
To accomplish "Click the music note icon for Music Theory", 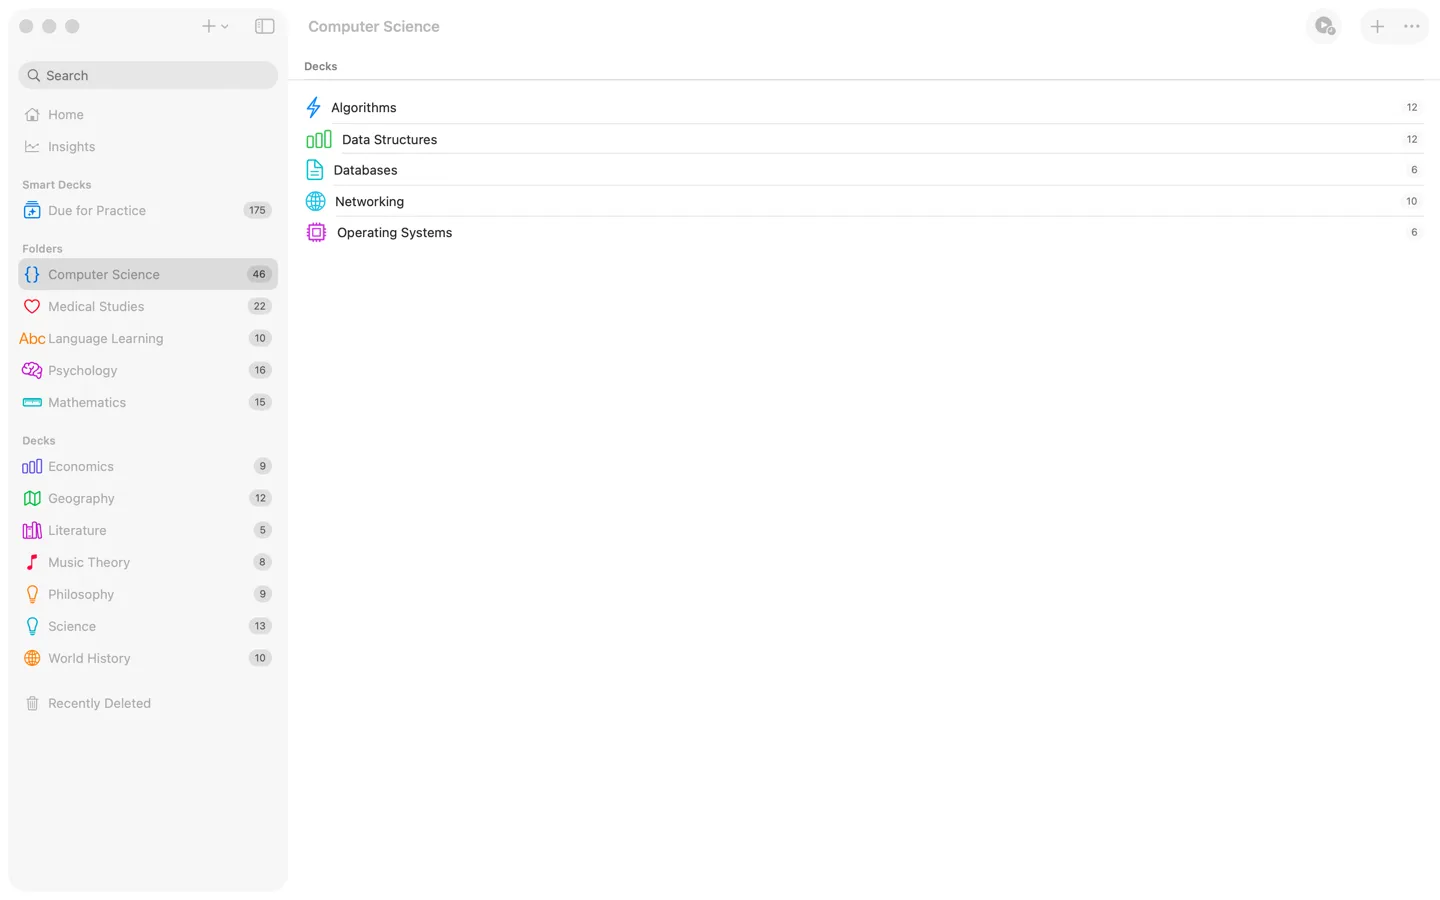I will point(32,562).
